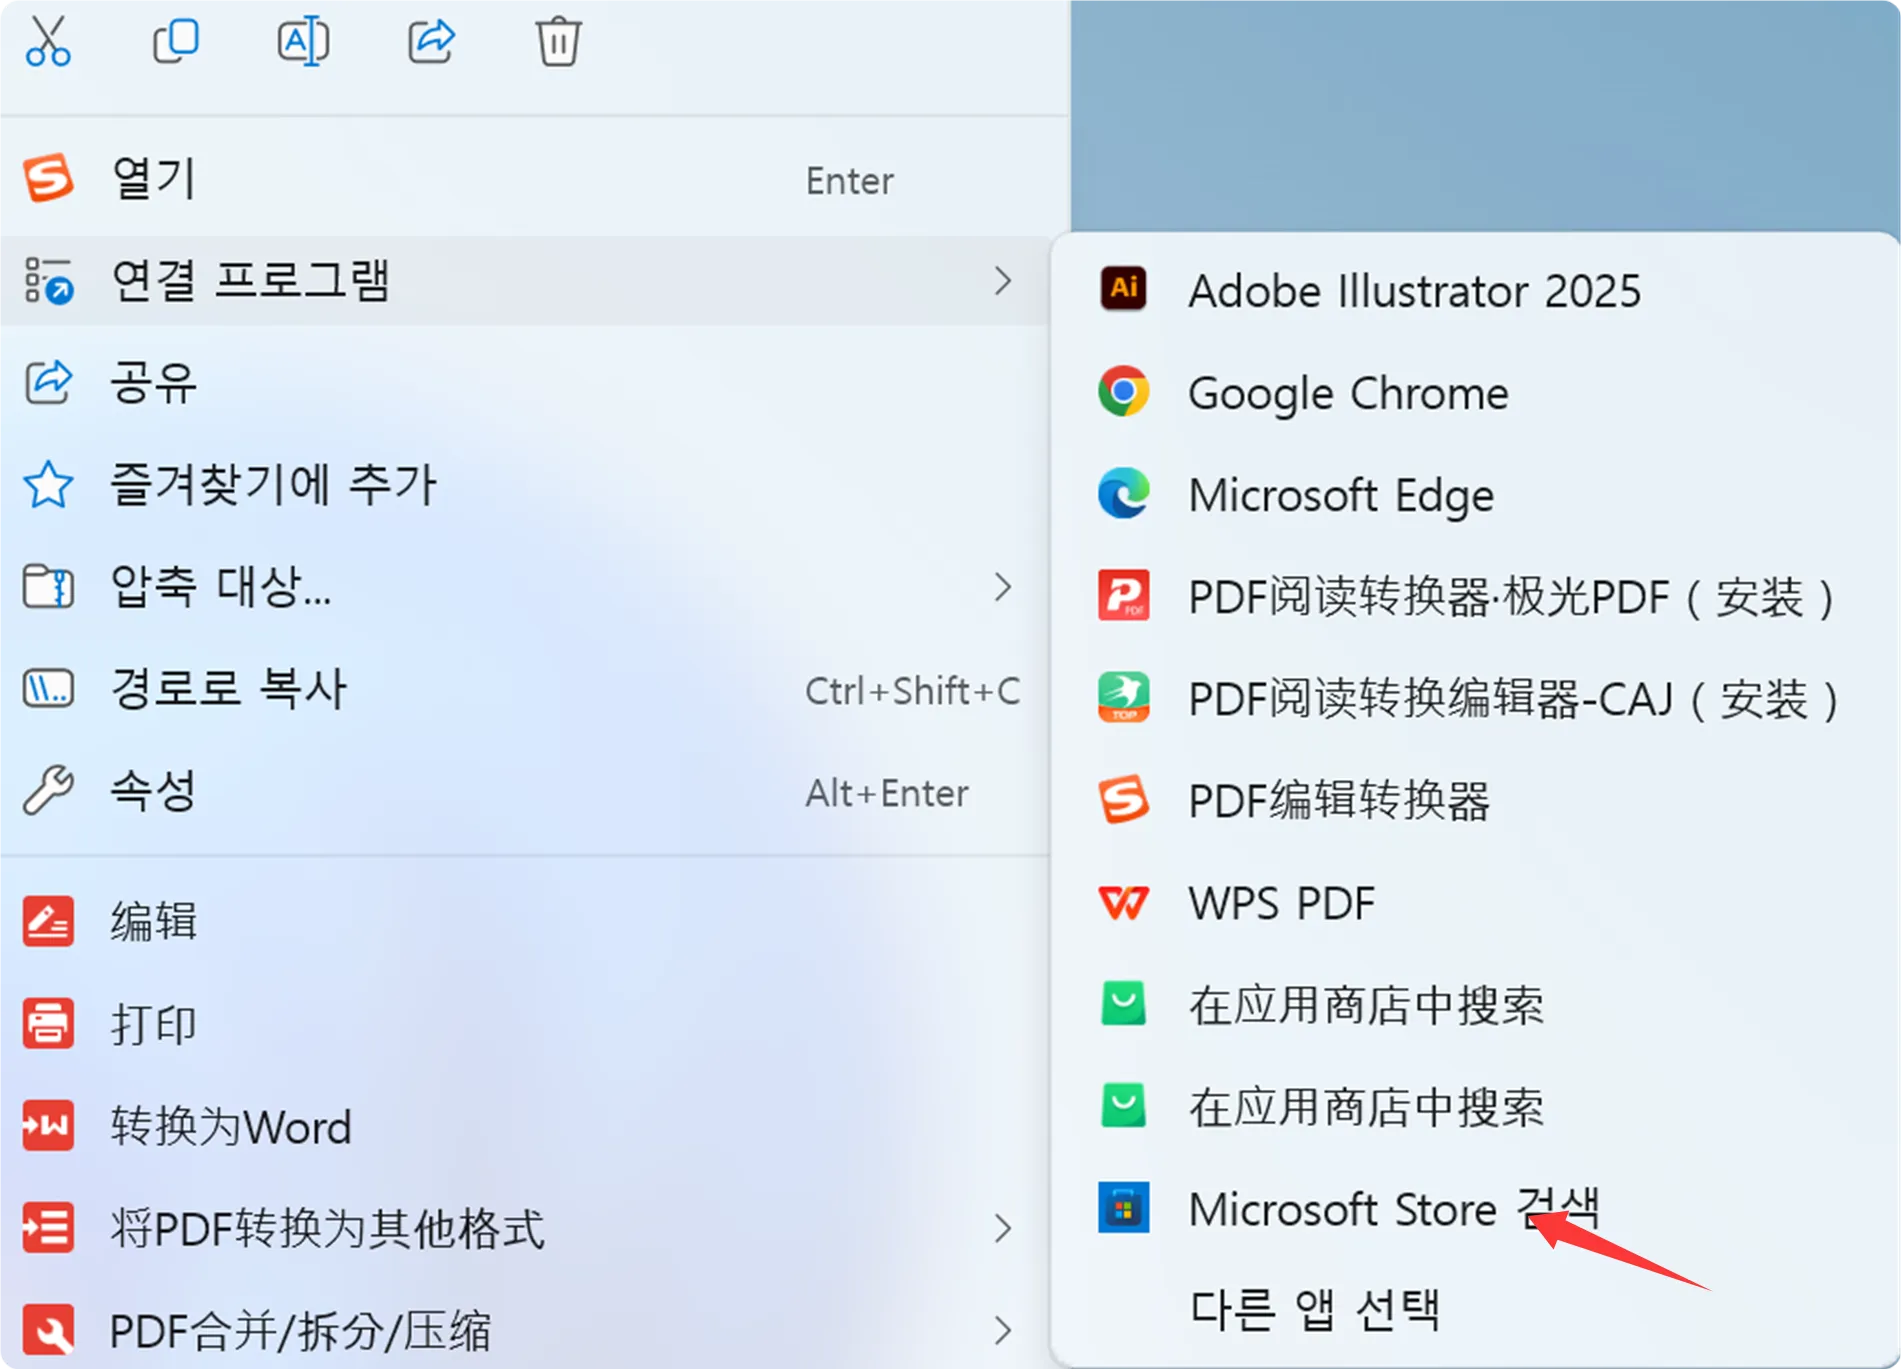Viewport: 1901px width, 1369px height.
Task: Click the Rename icon in top row
Action: coord(303,41)
